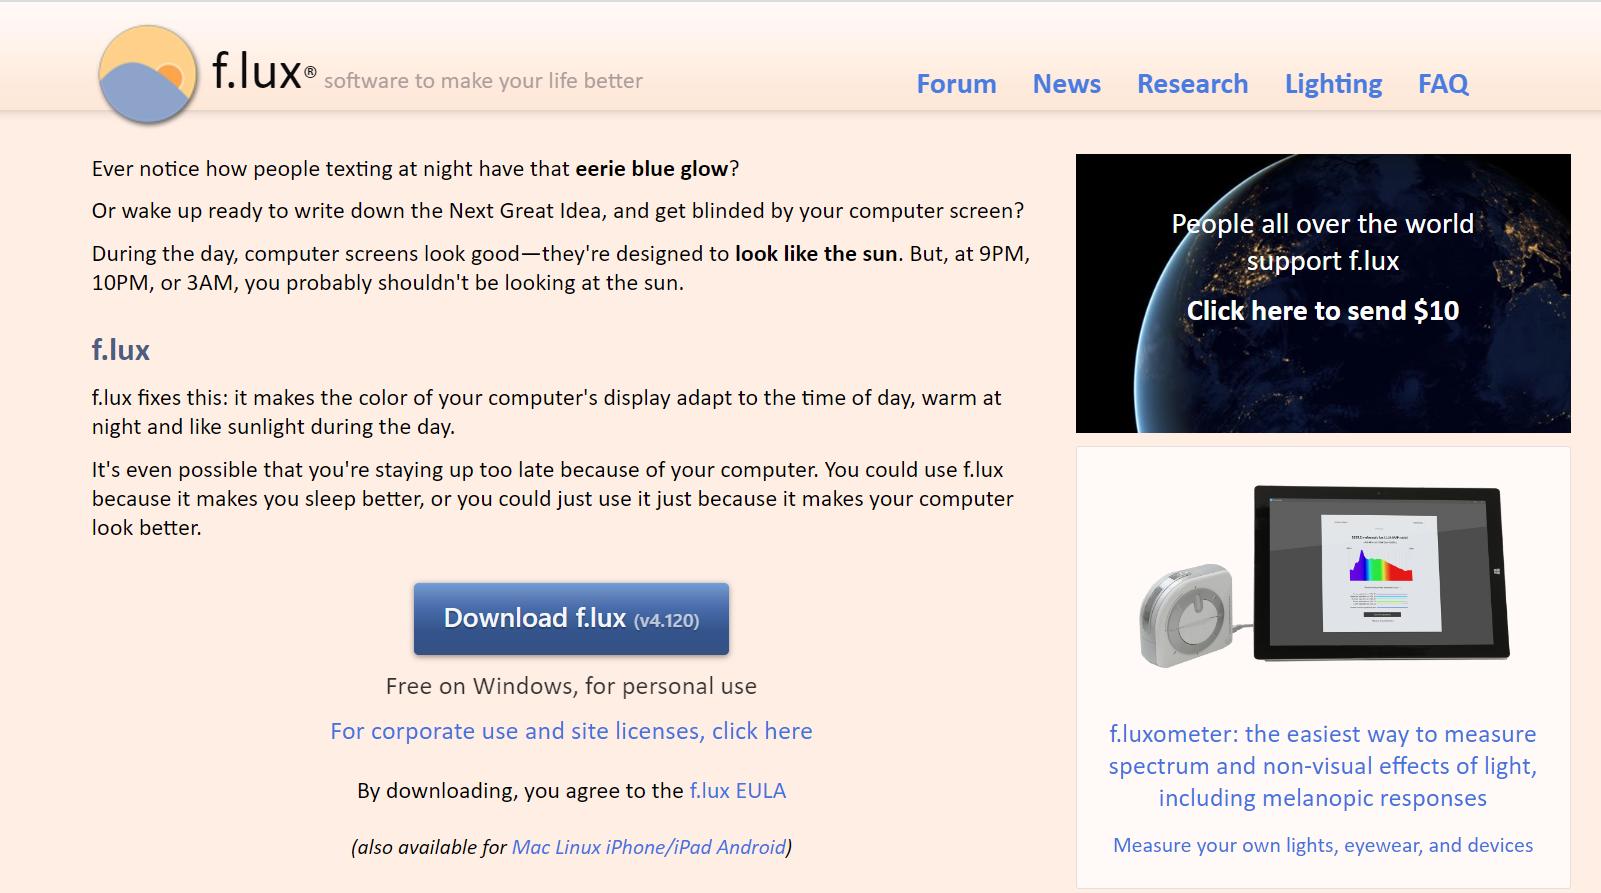Click 'Free on Windows, for personal use' text
1601x893 pixels.
(x=571, y=686)
